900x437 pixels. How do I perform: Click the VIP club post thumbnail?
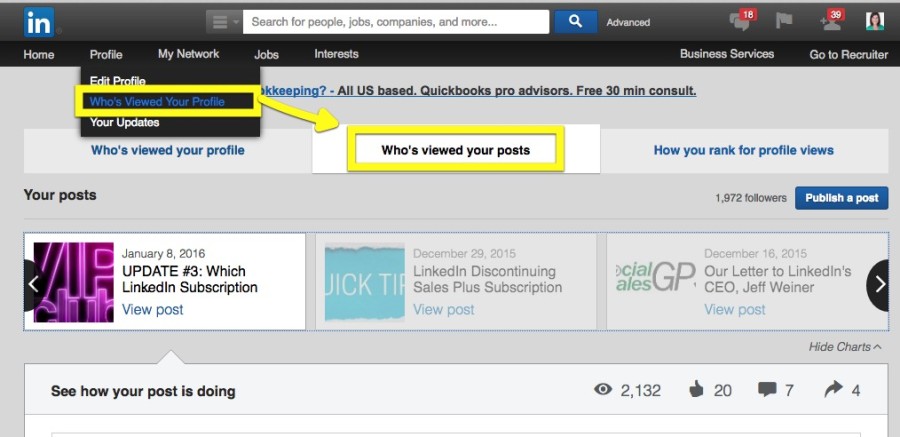(73, 282)
